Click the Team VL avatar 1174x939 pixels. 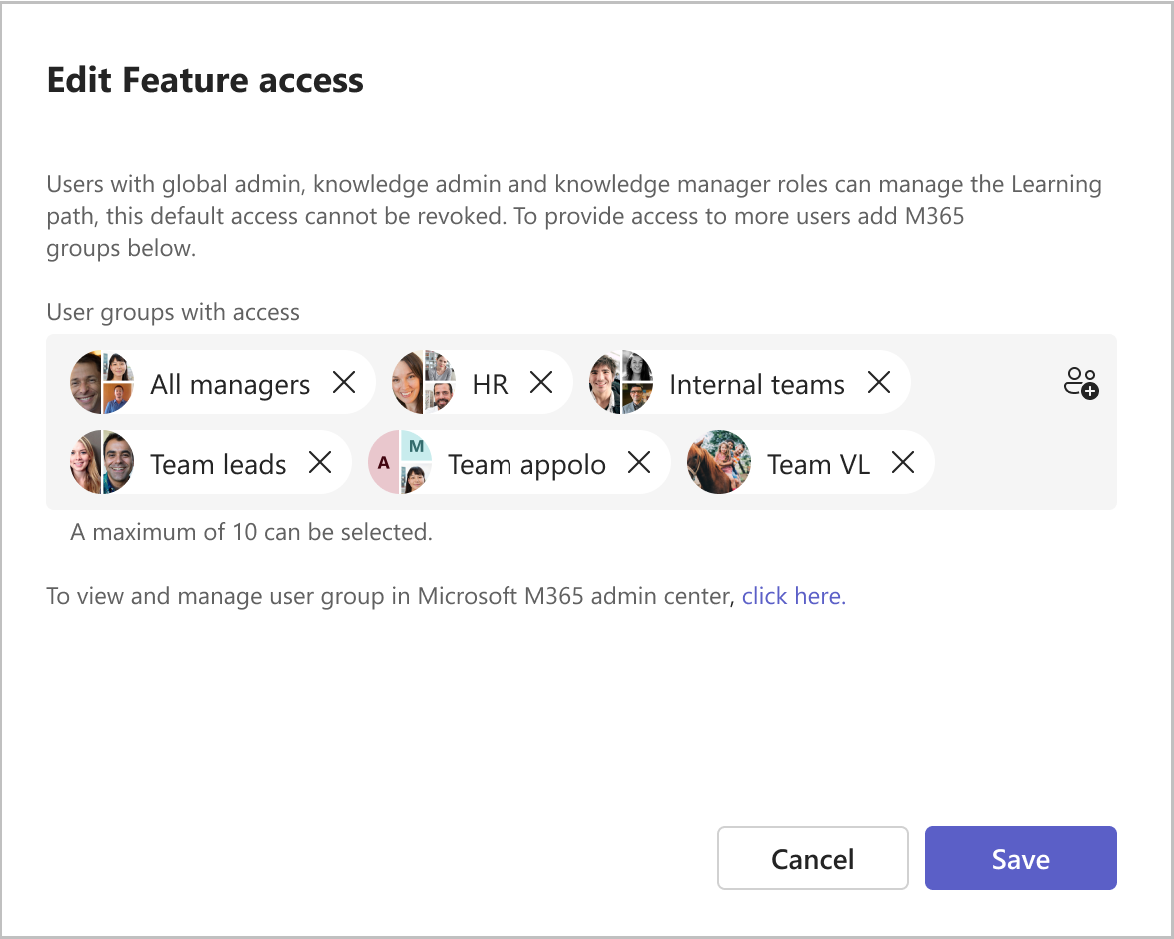[x=719, y=462]
